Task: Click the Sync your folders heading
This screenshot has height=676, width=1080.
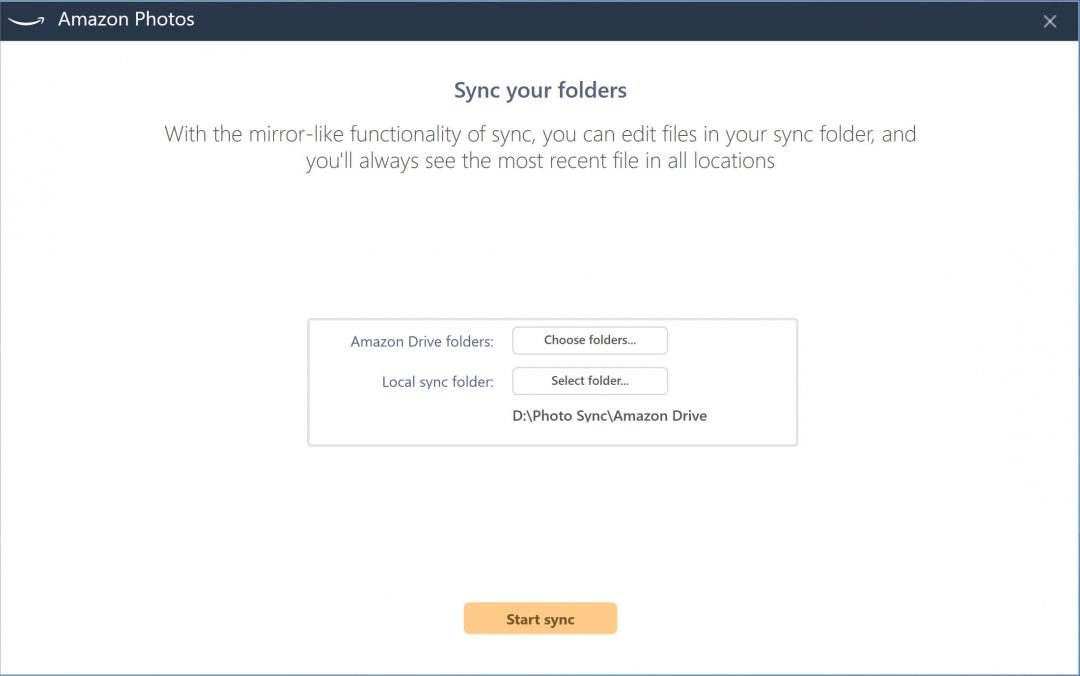Action: (x=540, y=90)
